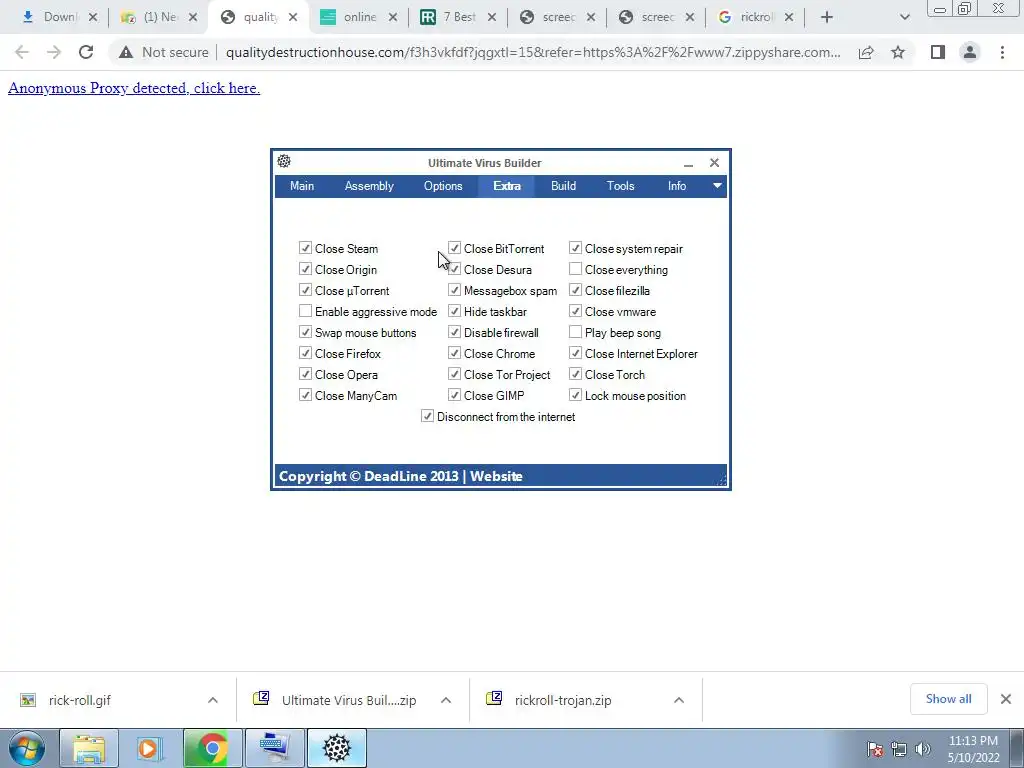Uncheck Close Steam checkbox
The width and height of the screenshot is (1024, 768).
(305, 248)
